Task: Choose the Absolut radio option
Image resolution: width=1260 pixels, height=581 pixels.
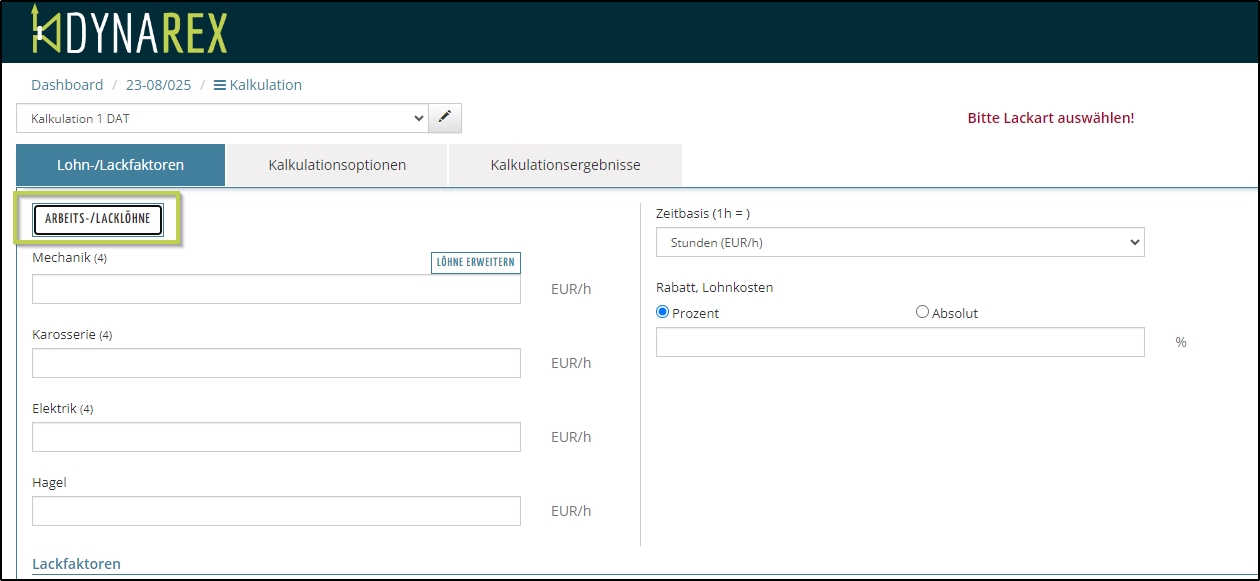Action: [x=922, y=312]
